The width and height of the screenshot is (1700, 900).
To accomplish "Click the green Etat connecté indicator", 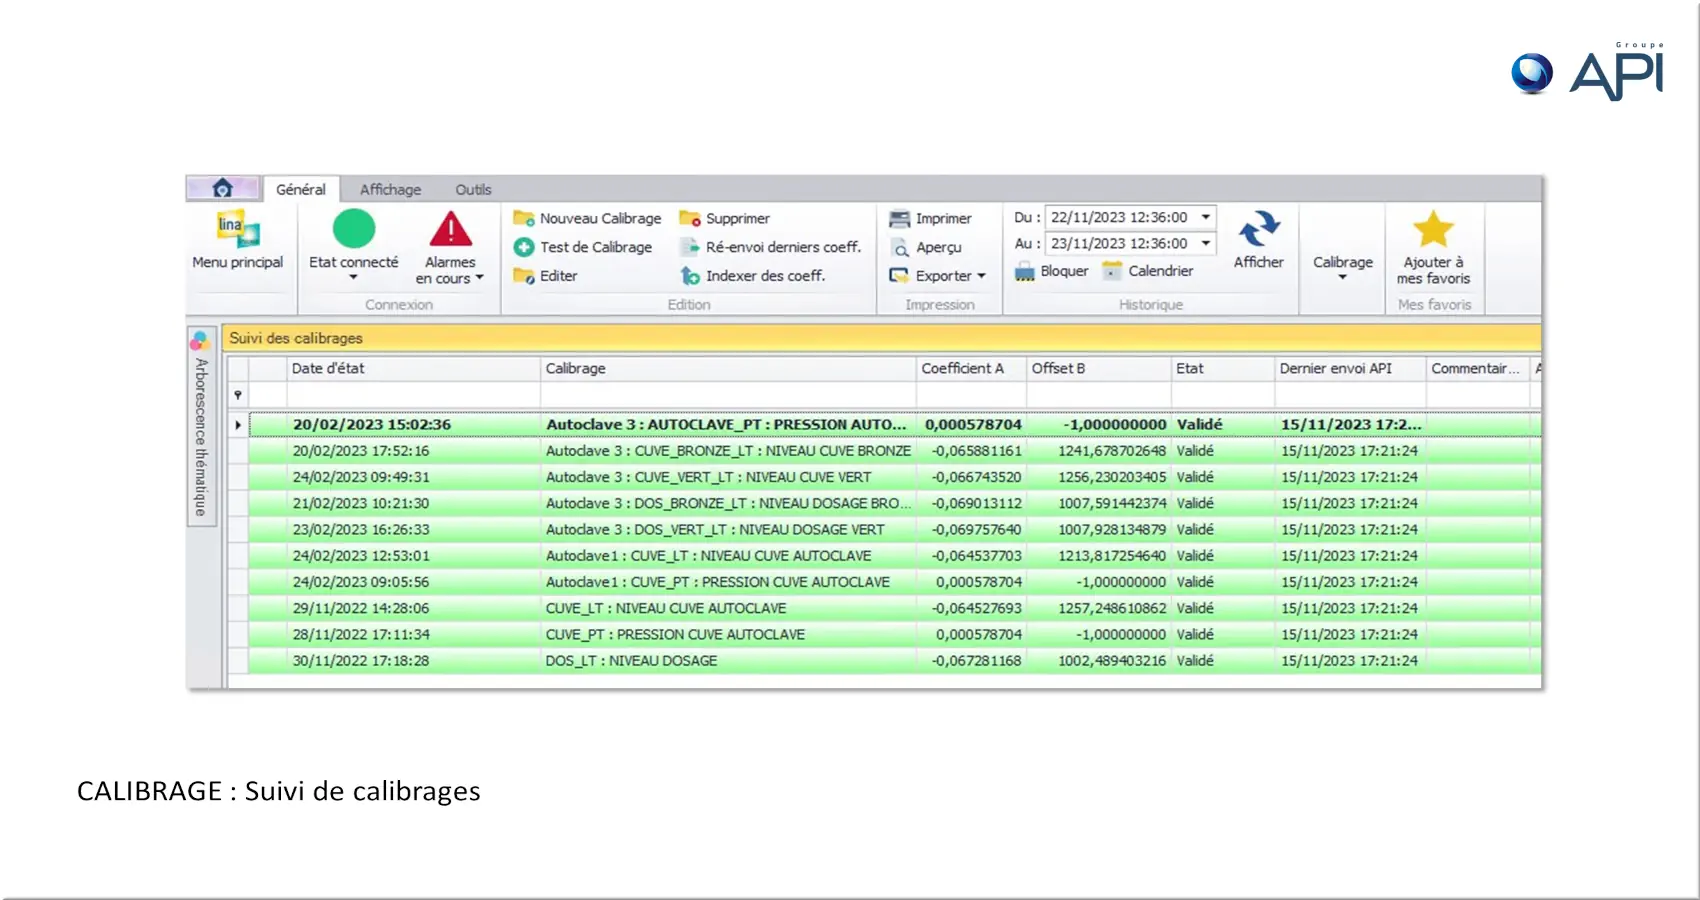I will pyautogui.click(x=353, y=229).
